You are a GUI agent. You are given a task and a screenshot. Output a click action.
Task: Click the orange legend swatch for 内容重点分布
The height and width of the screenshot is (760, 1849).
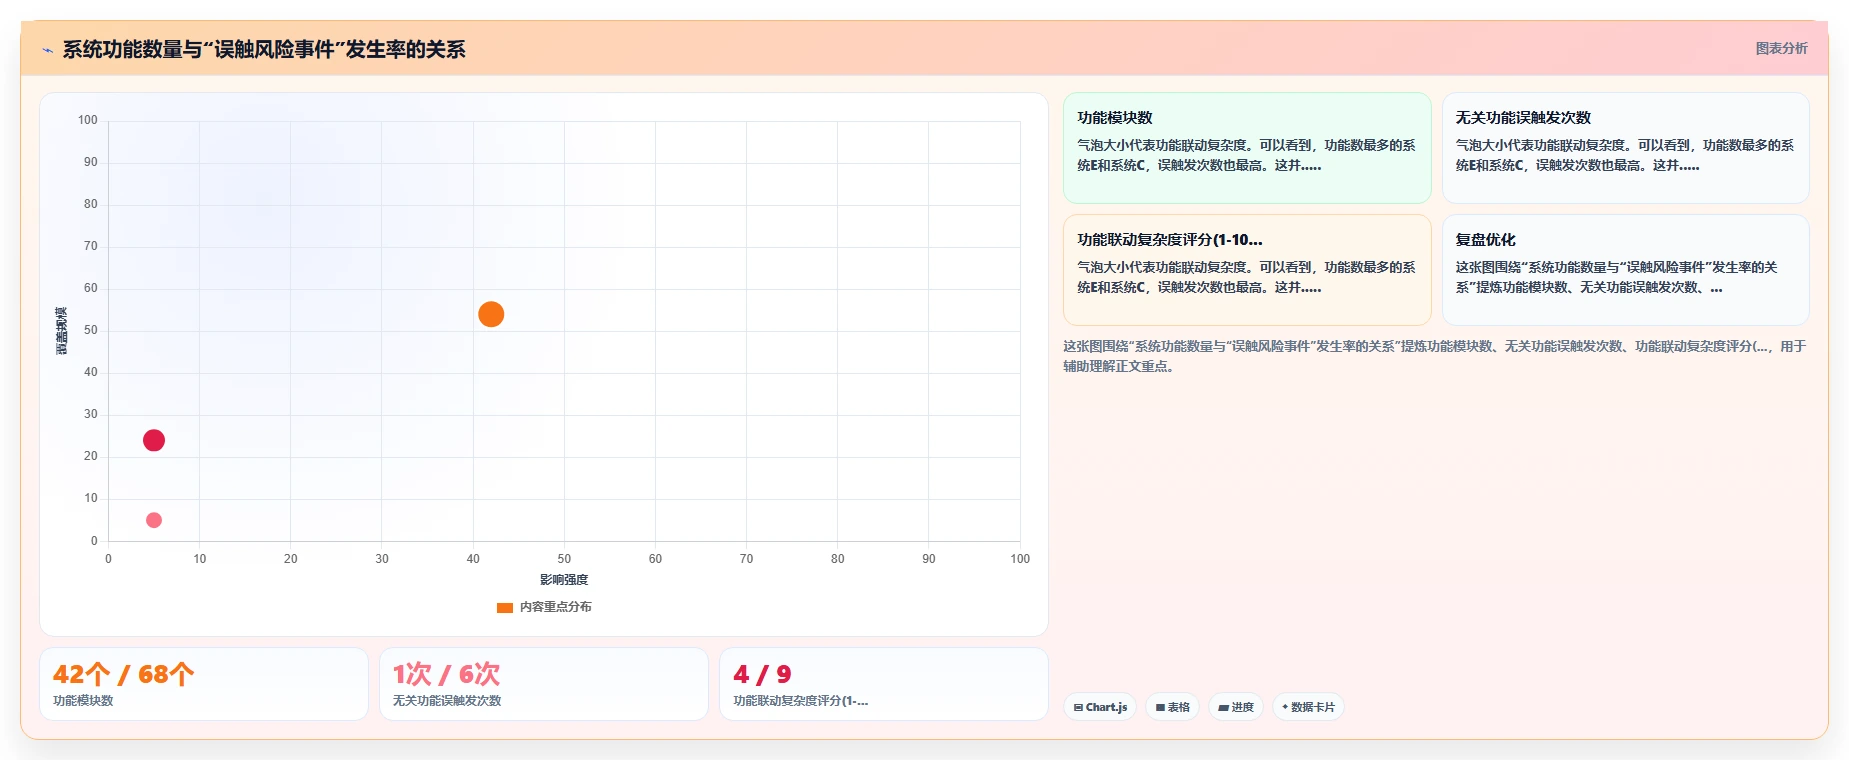505,607
